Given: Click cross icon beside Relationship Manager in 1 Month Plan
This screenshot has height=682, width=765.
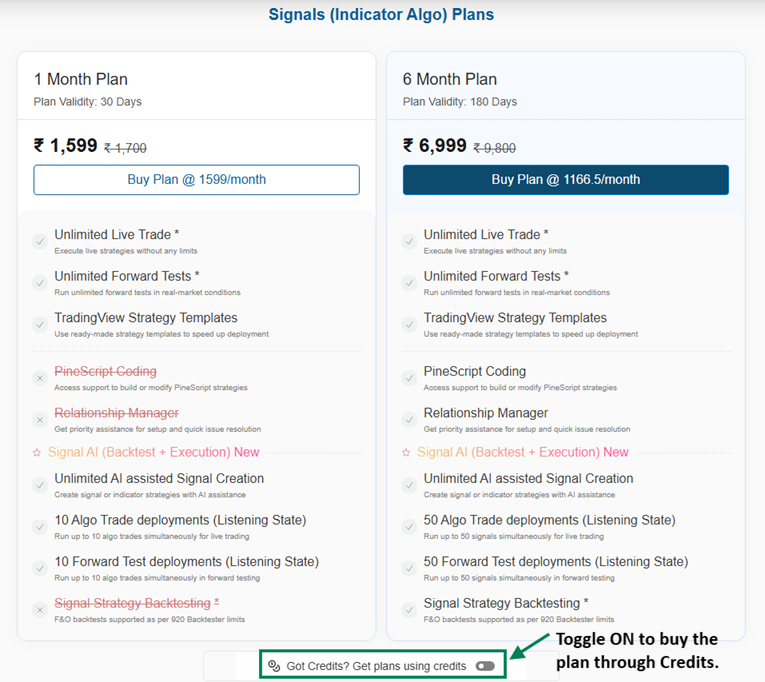Looking at the screenshot, I should tap(40, 420).
